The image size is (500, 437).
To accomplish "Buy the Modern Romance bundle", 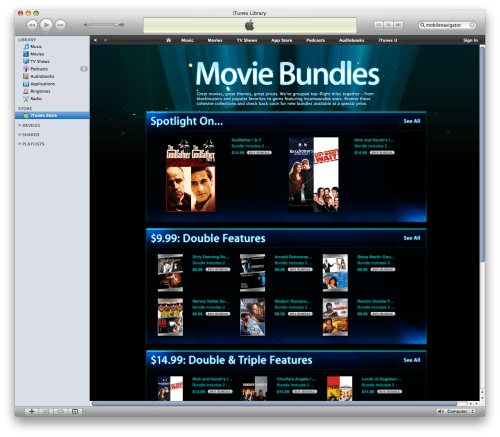I will (x=300, y=314).
